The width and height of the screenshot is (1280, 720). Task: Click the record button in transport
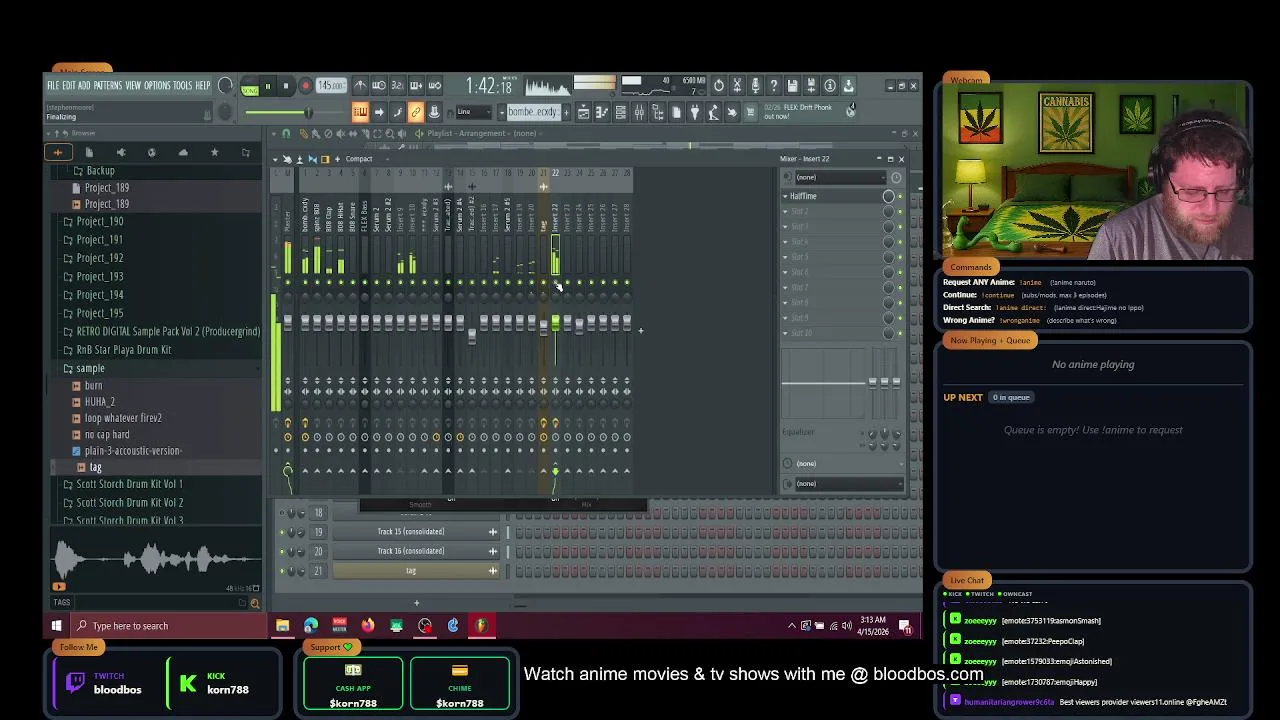click(305, 86)
